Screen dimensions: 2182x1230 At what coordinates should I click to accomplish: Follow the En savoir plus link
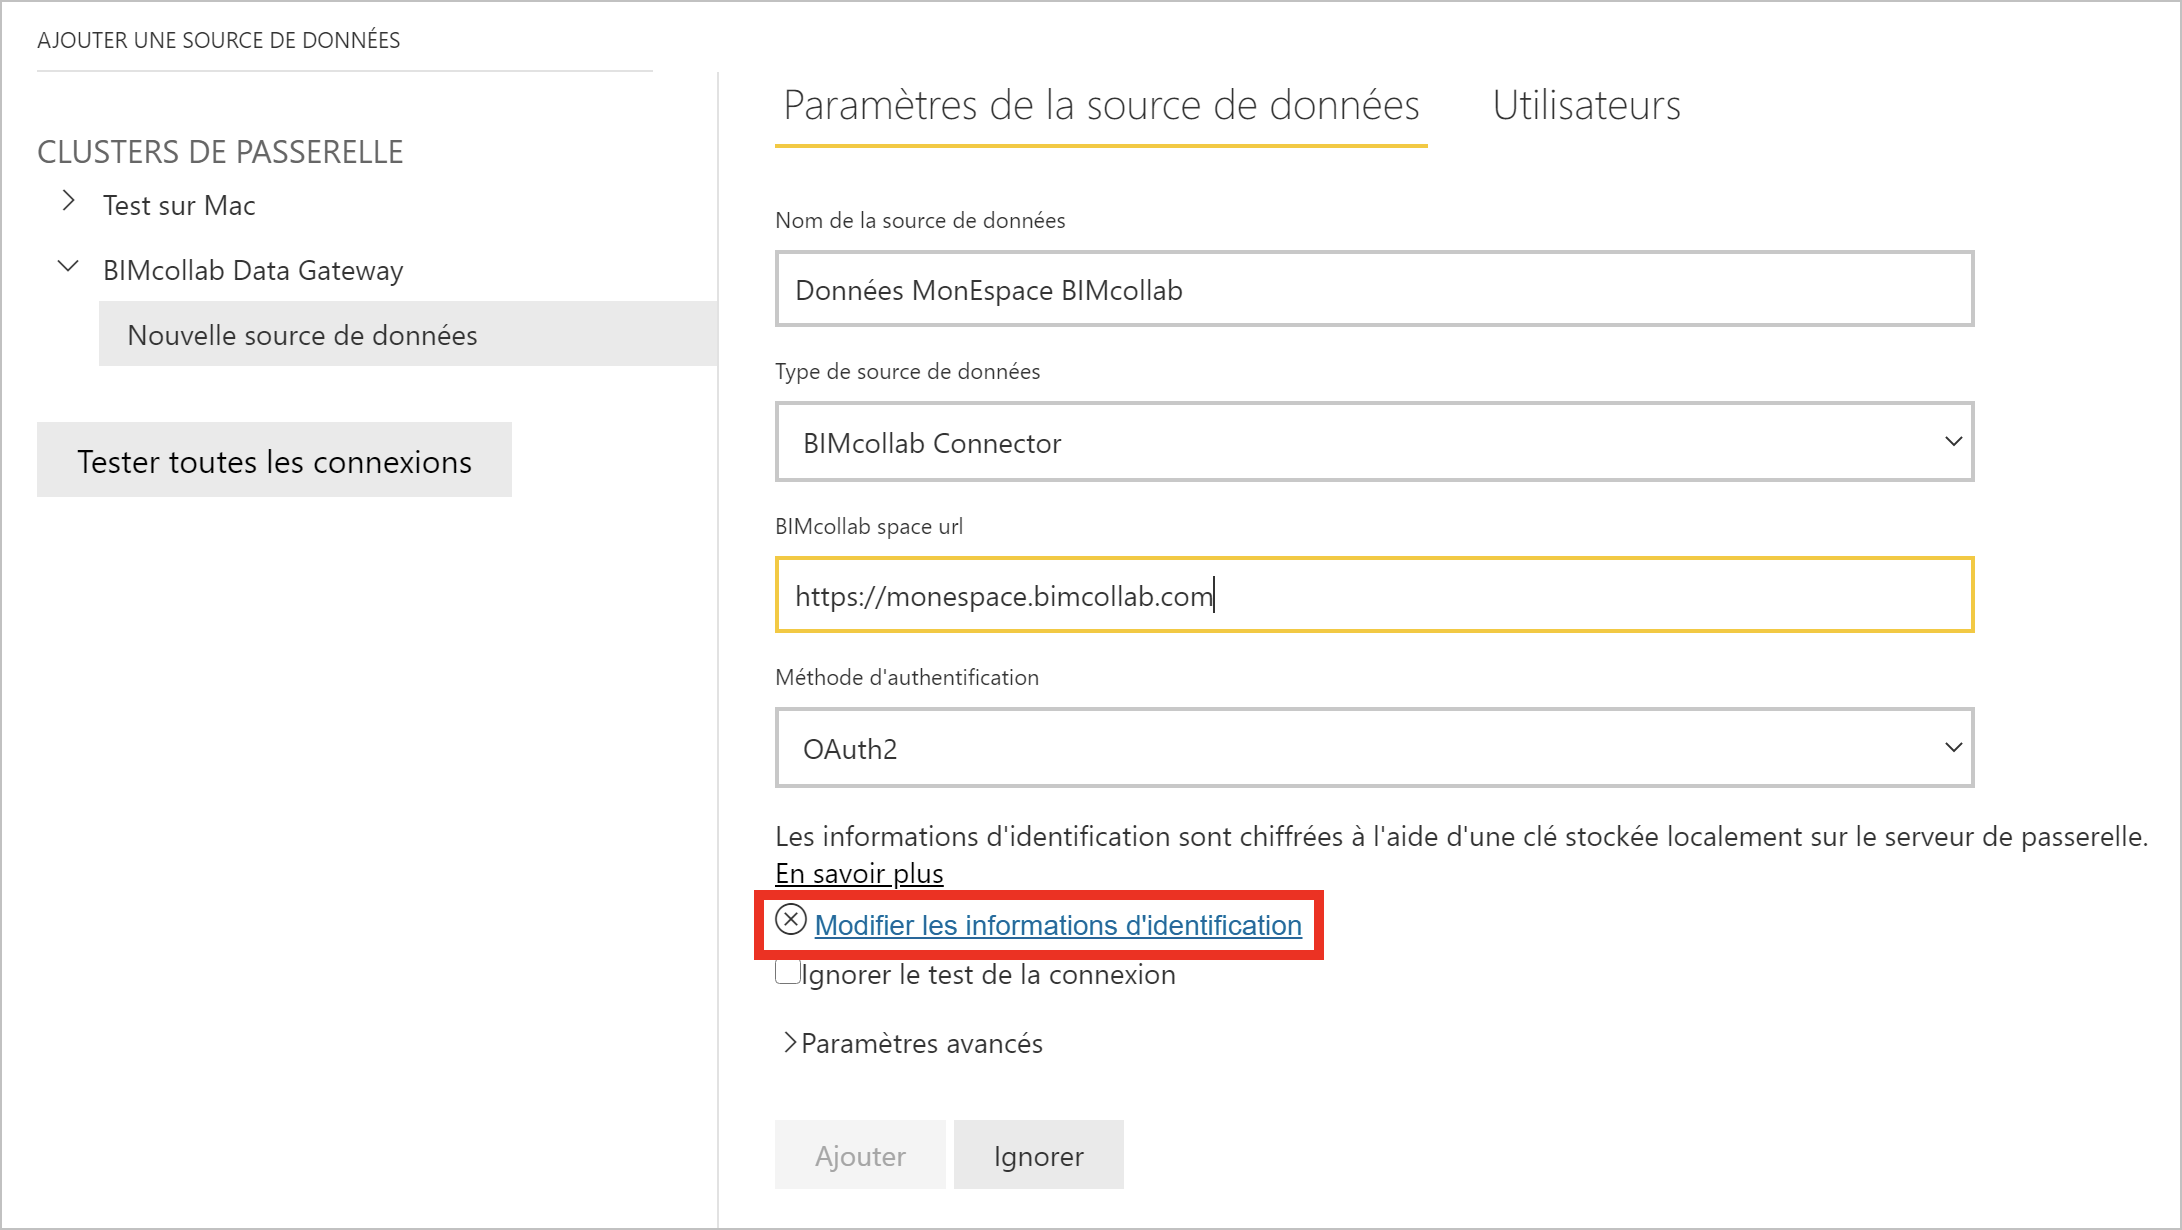[x=859, y=873]
